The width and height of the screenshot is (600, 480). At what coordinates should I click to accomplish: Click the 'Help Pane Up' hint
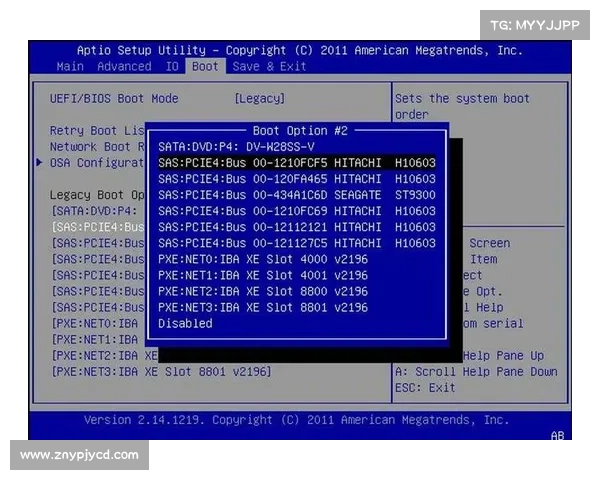point(504,356)
